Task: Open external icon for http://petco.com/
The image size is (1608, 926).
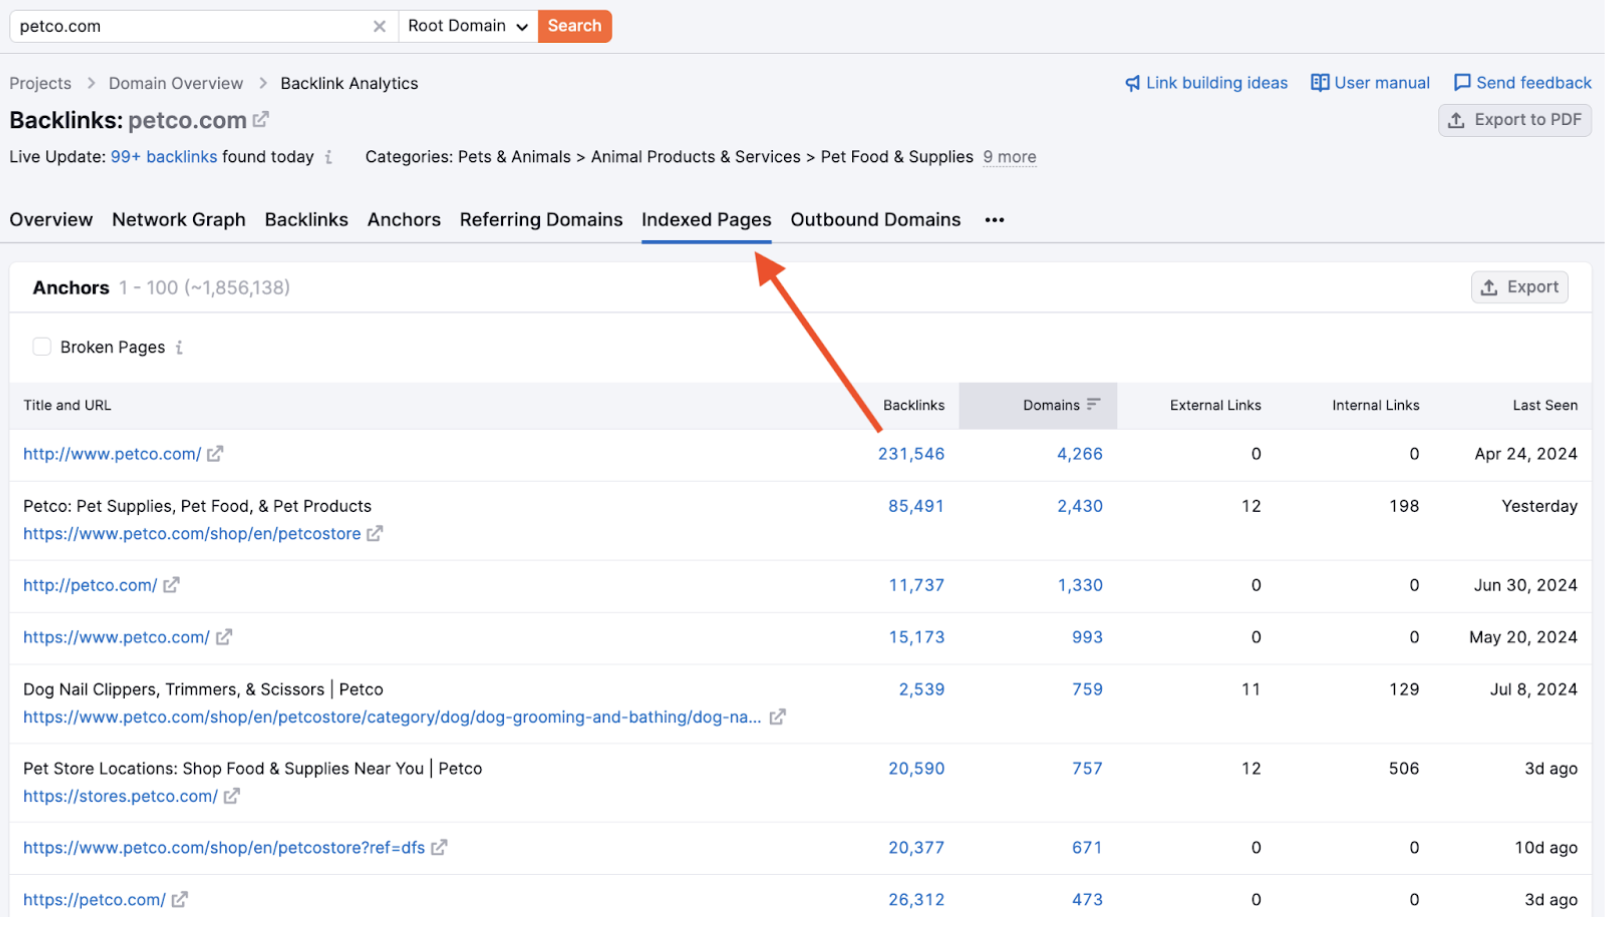Action: click(171, 585)
